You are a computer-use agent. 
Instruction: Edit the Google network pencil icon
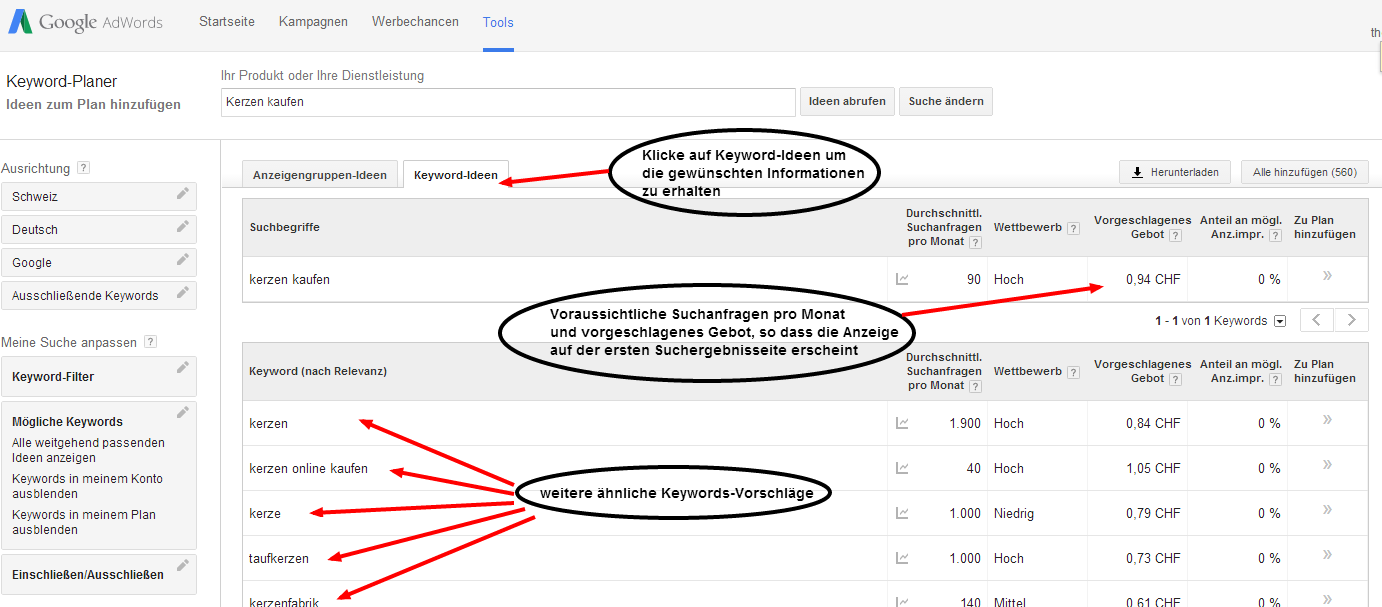(182, 260)
